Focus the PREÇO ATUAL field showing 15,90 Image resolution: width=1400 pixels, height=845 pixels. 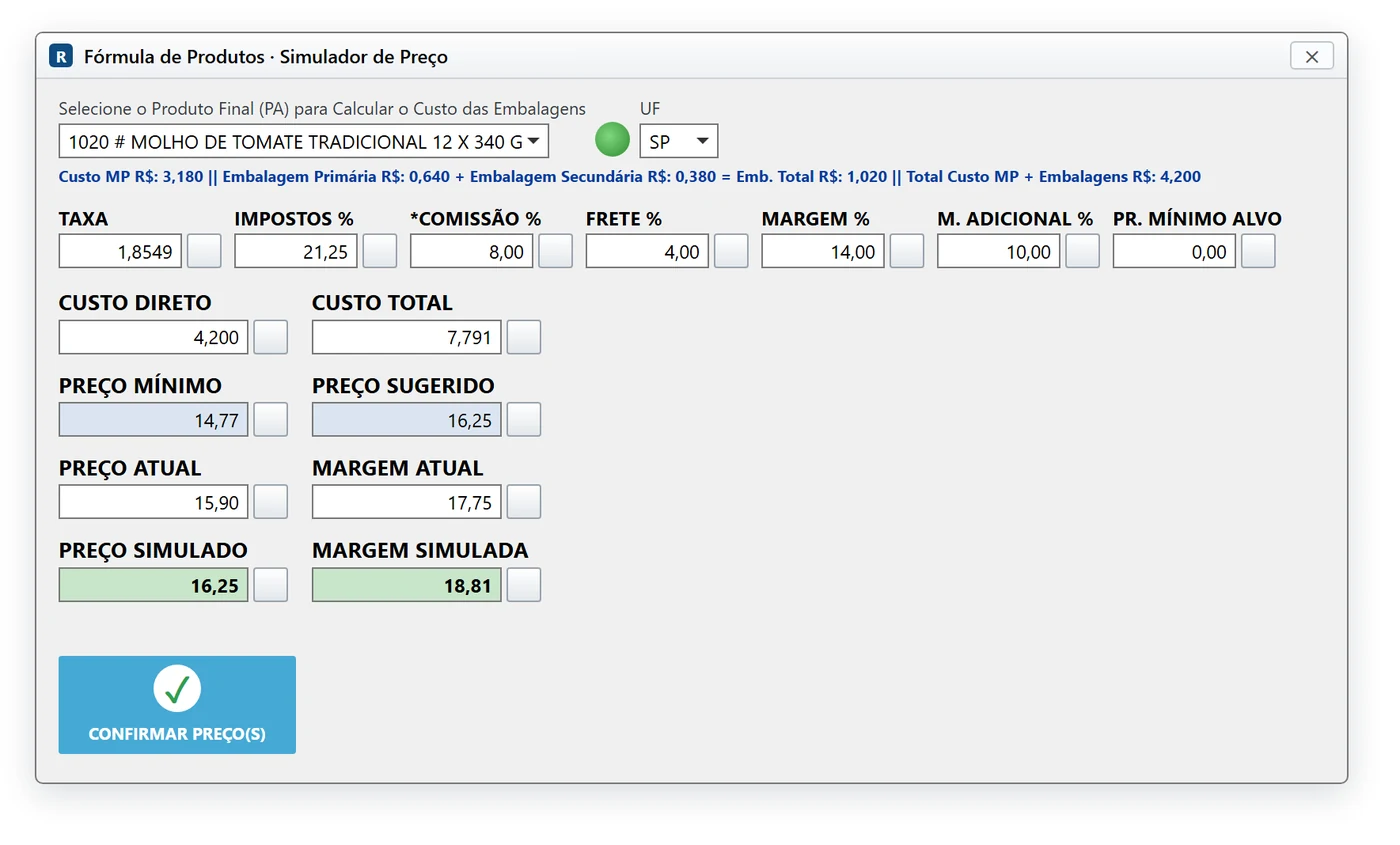pos(153,502)
